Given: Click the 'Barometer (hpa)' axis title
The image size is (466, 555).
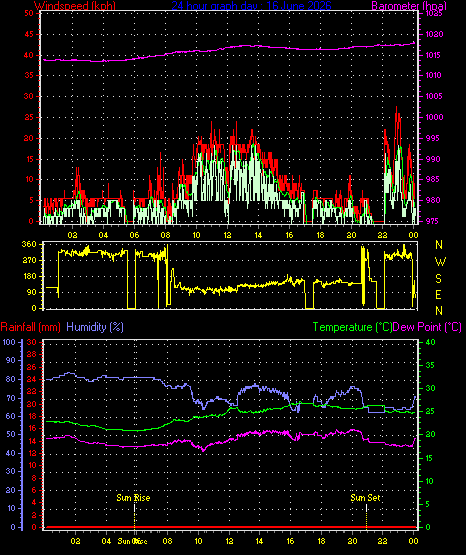Looking at the screenshot, I should click(x=409, y=6).
